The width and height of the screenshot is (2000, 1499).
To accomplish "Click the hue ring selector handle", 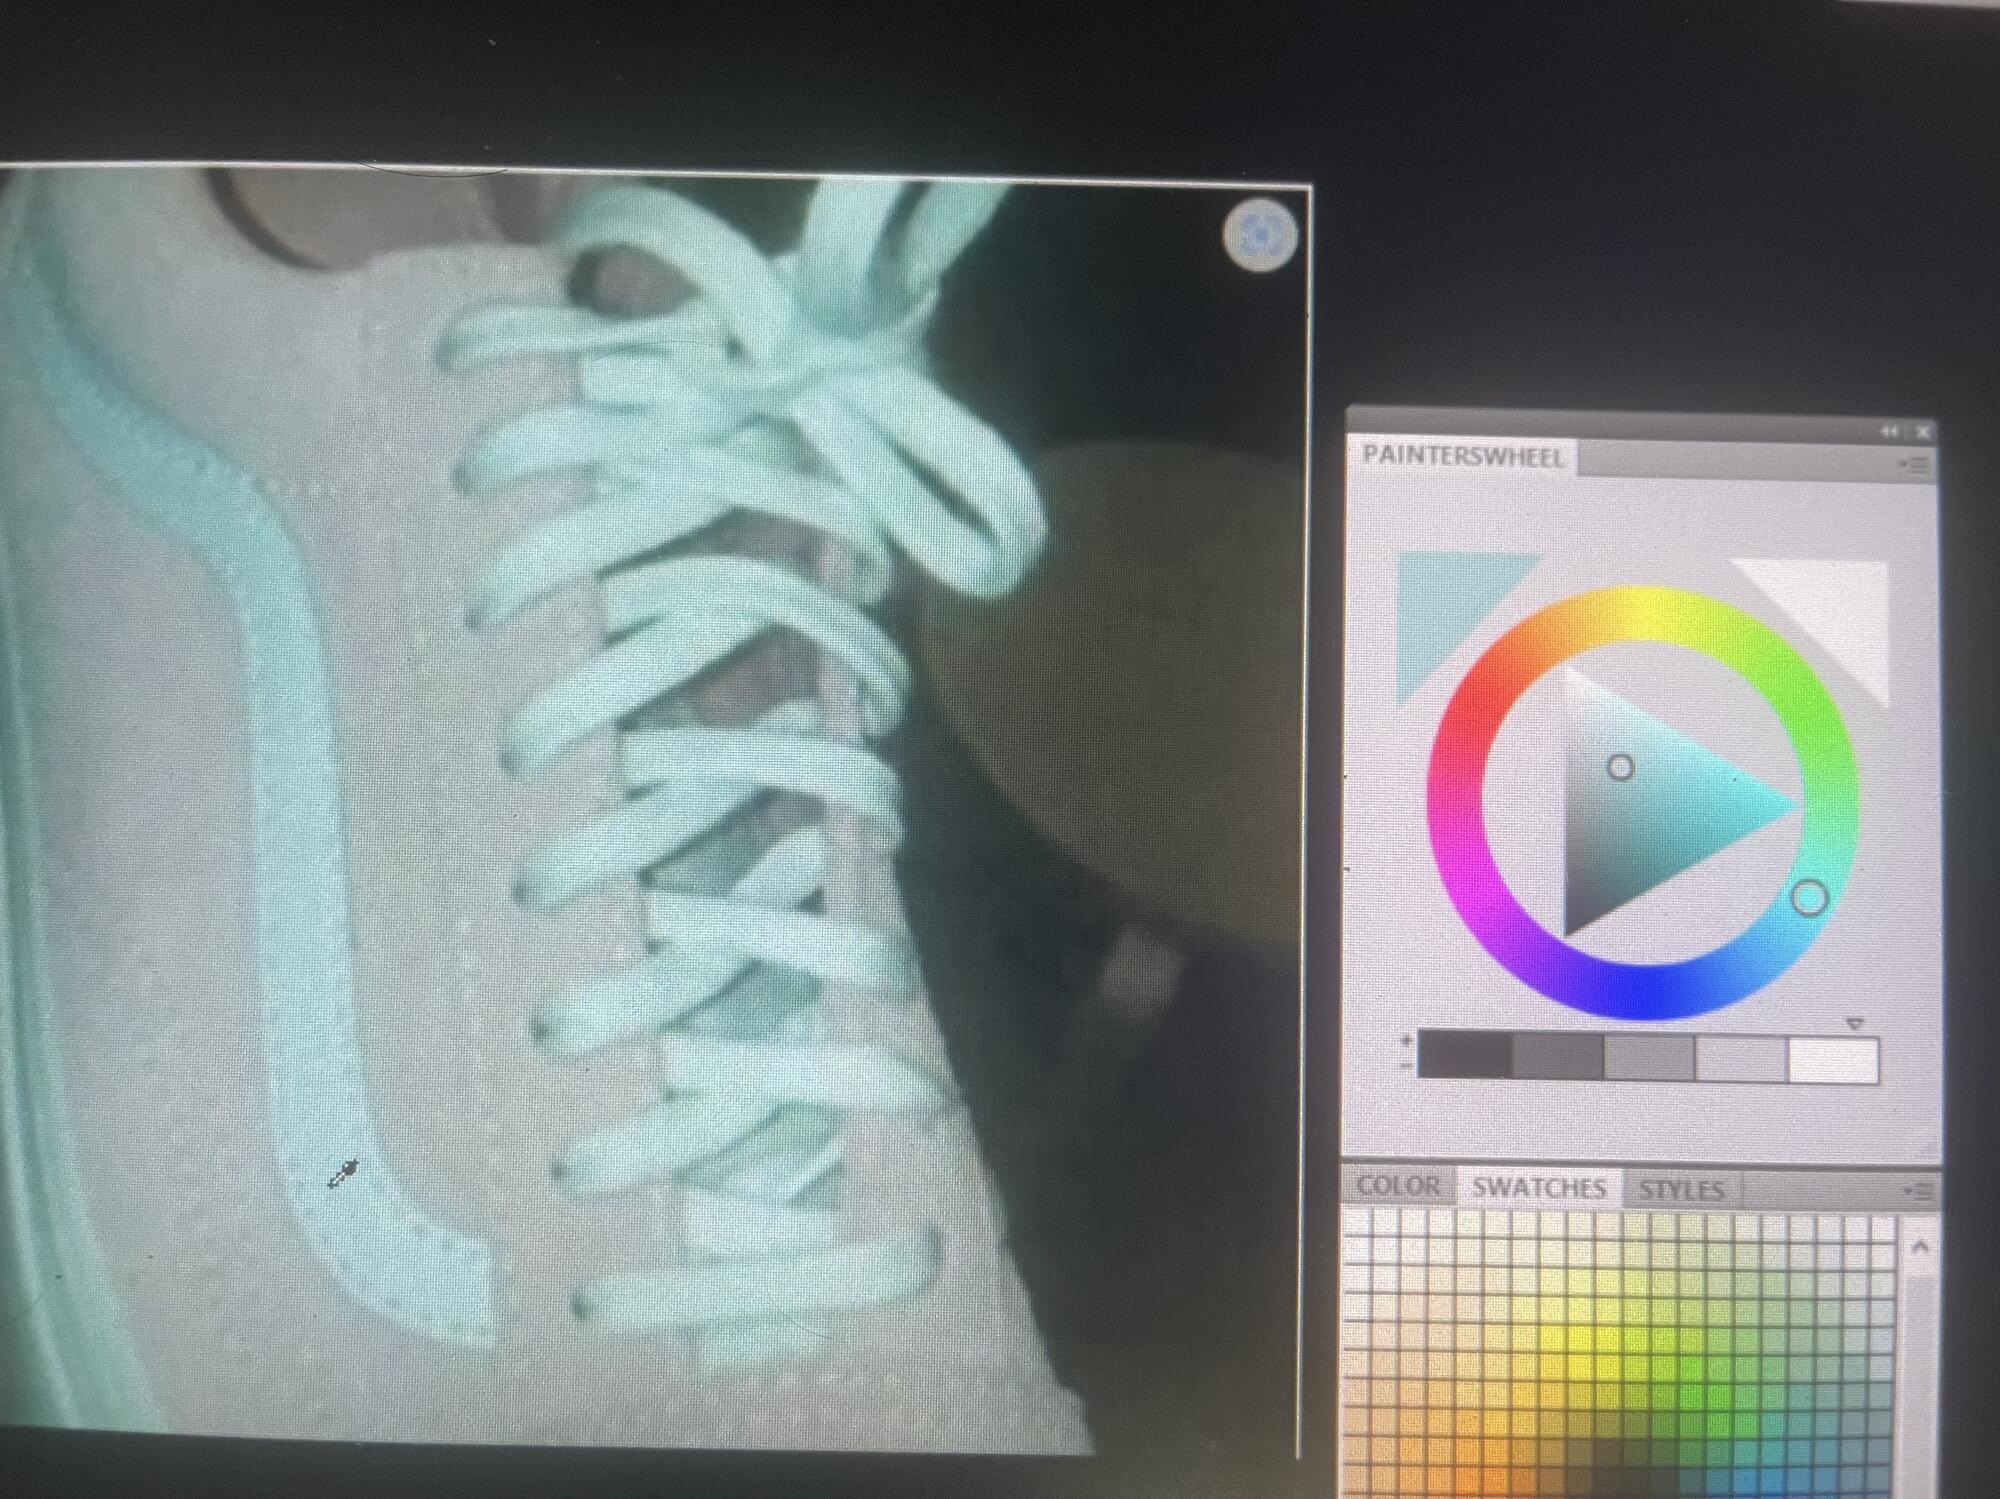I will tap(1808, 898).
